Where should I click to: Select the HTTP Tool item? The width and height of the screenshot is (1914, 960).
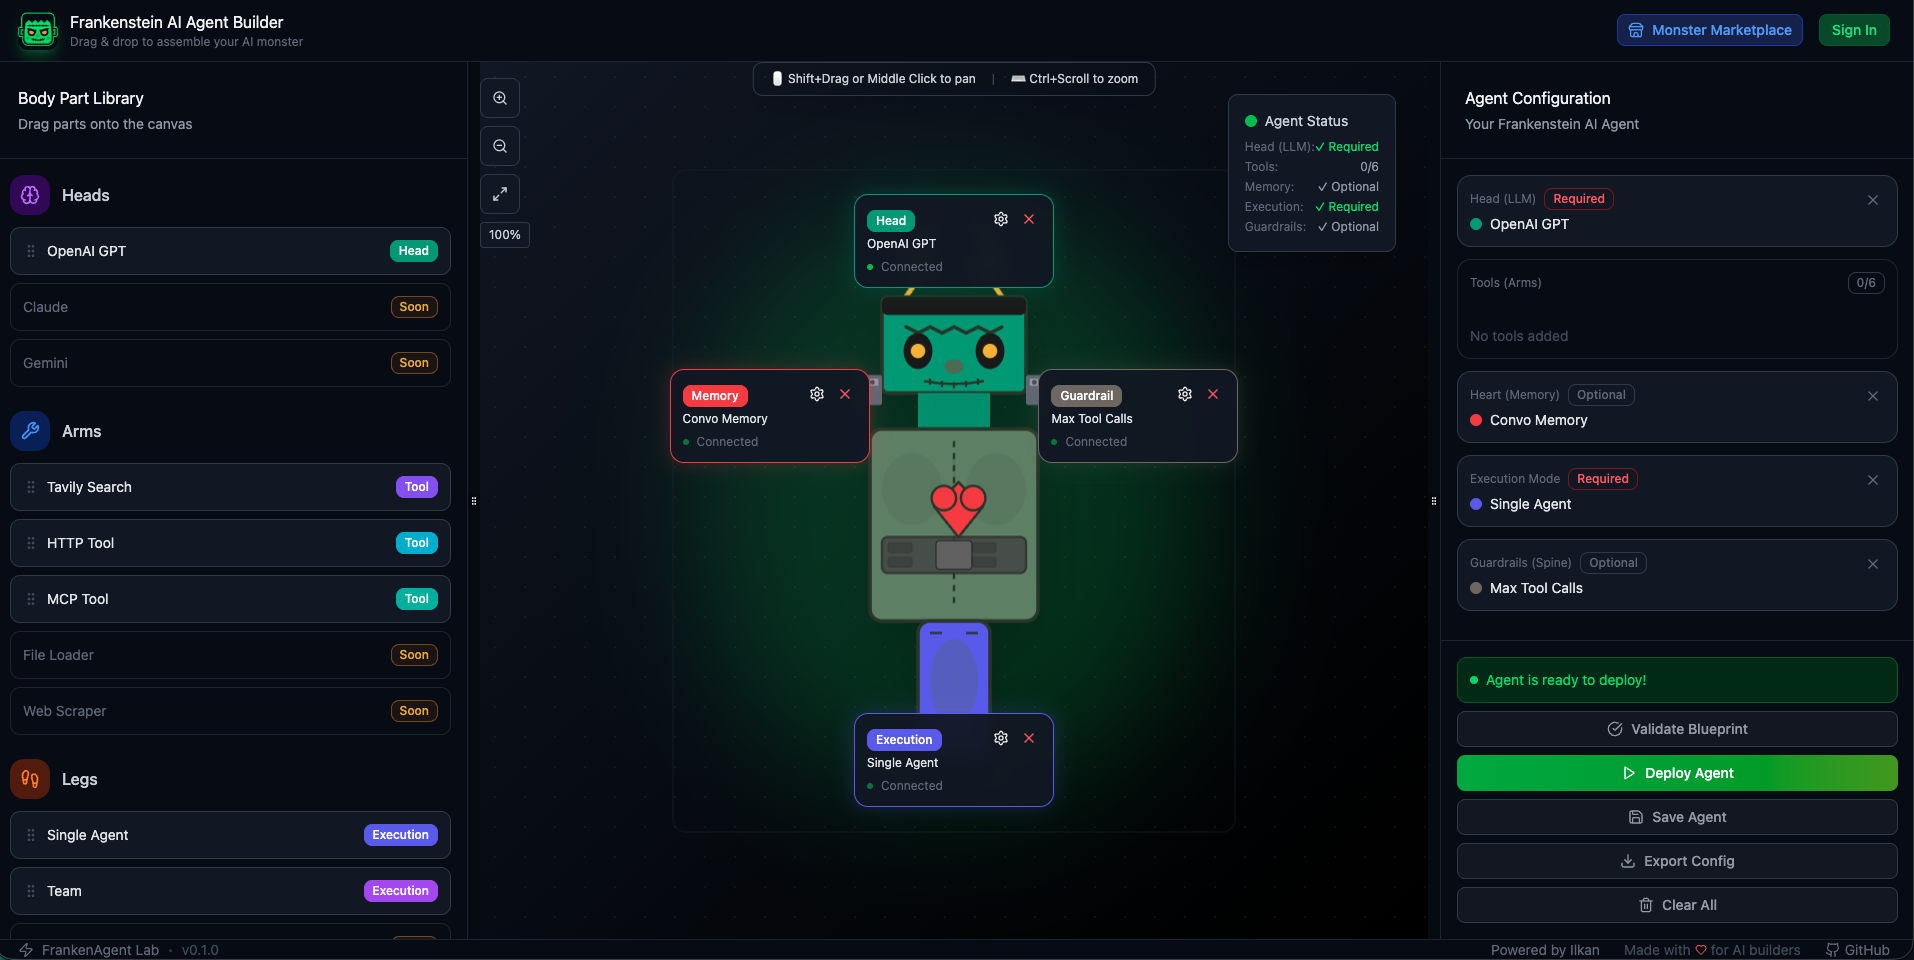coord(230,543)
